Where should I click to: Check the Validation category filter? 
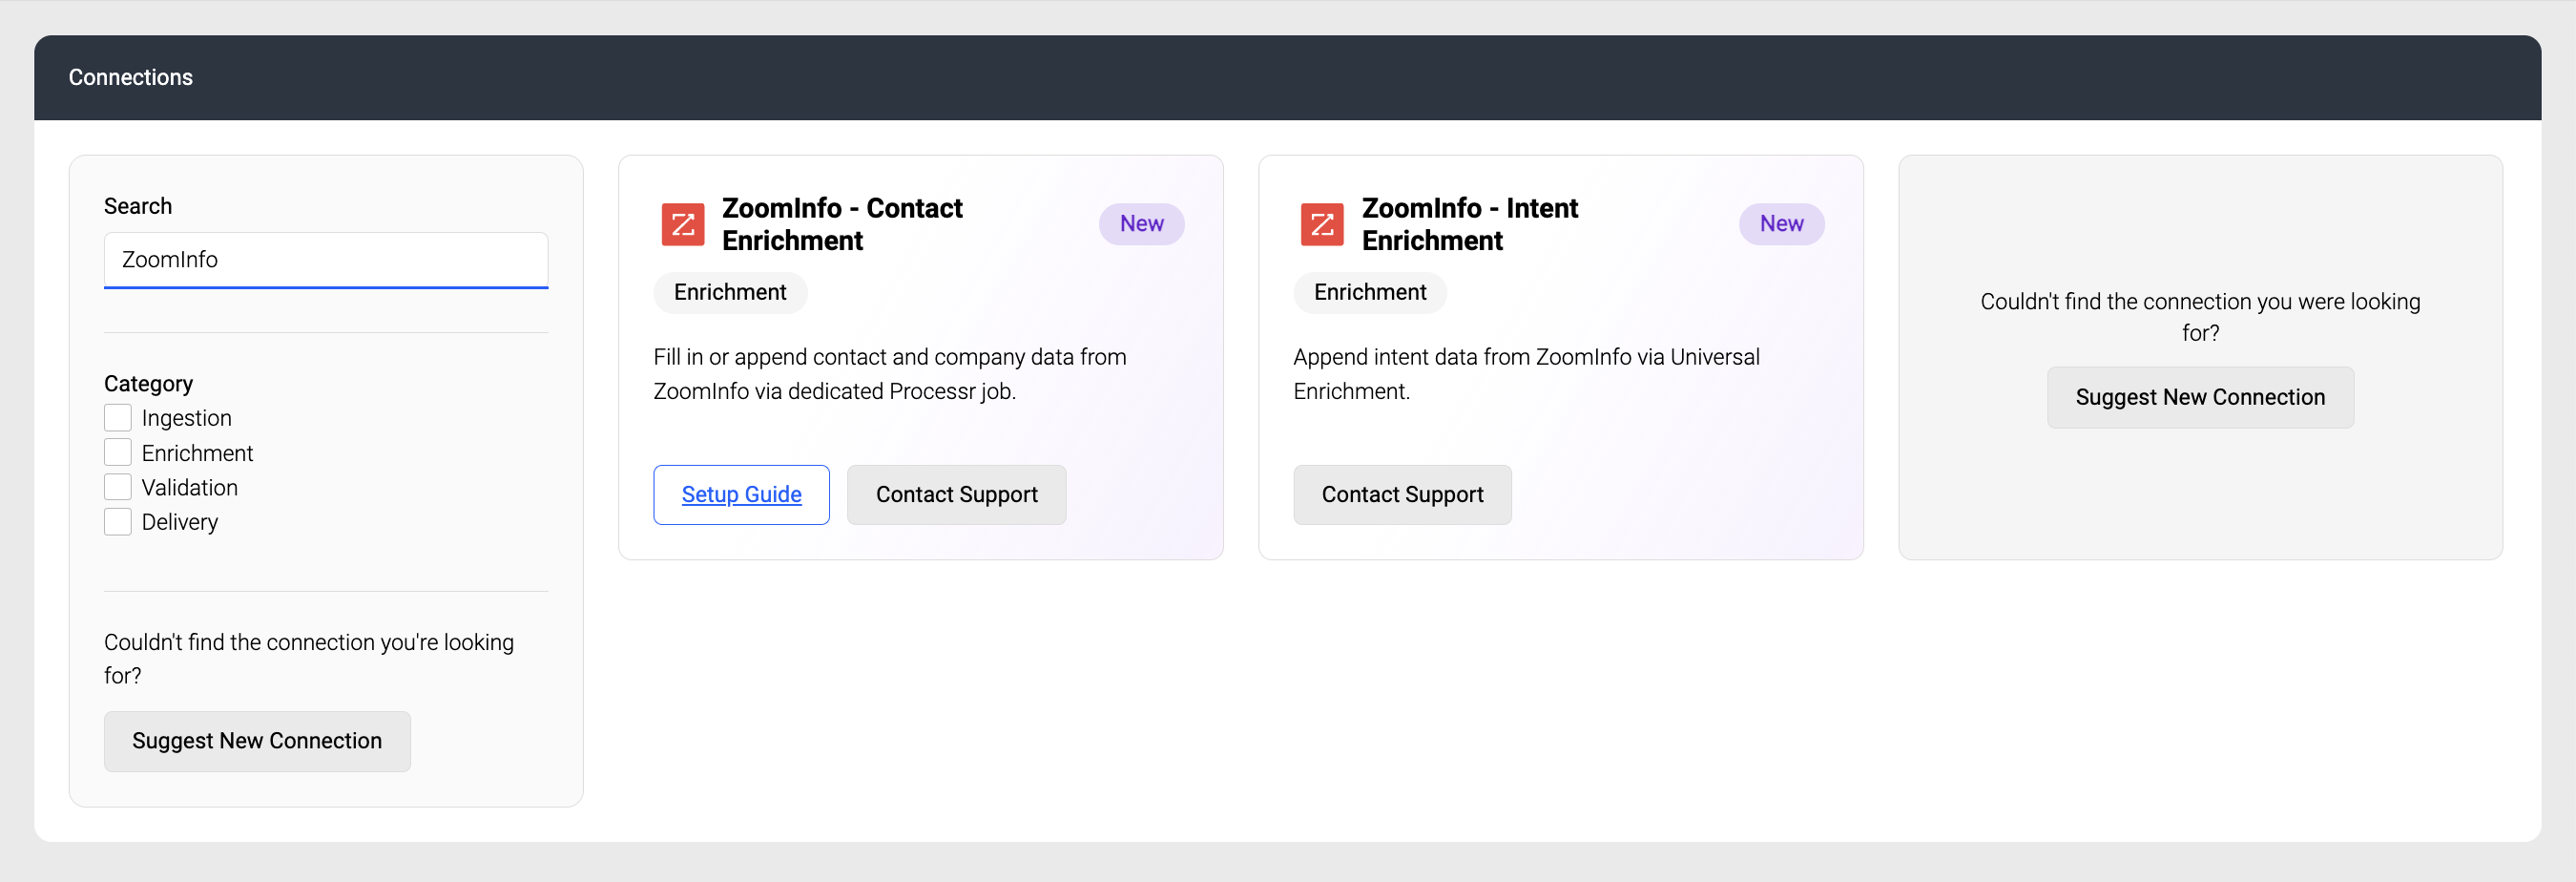tap(118, 487)
